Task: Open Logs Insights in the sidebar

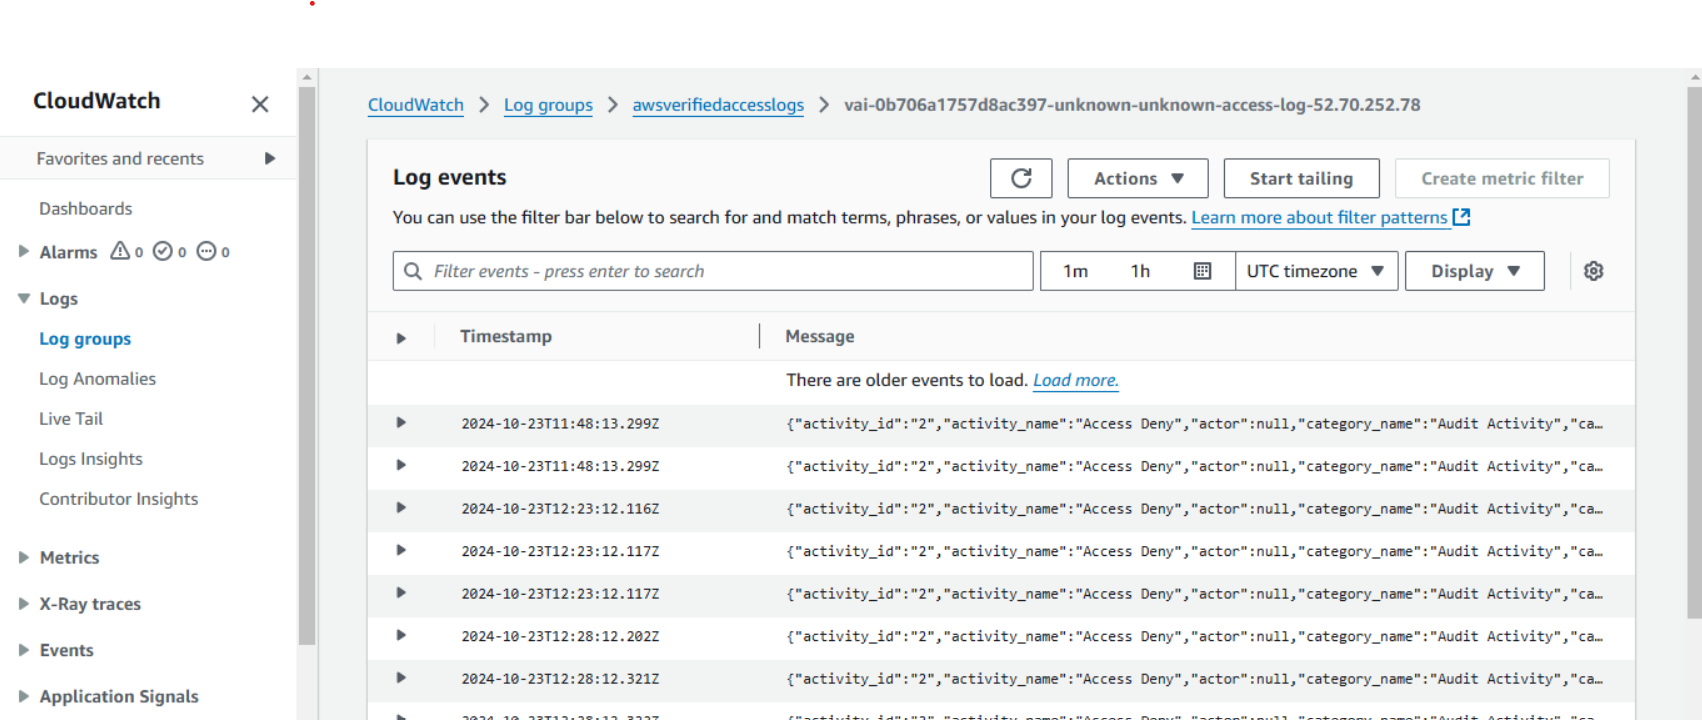Action: coord(91,458)
